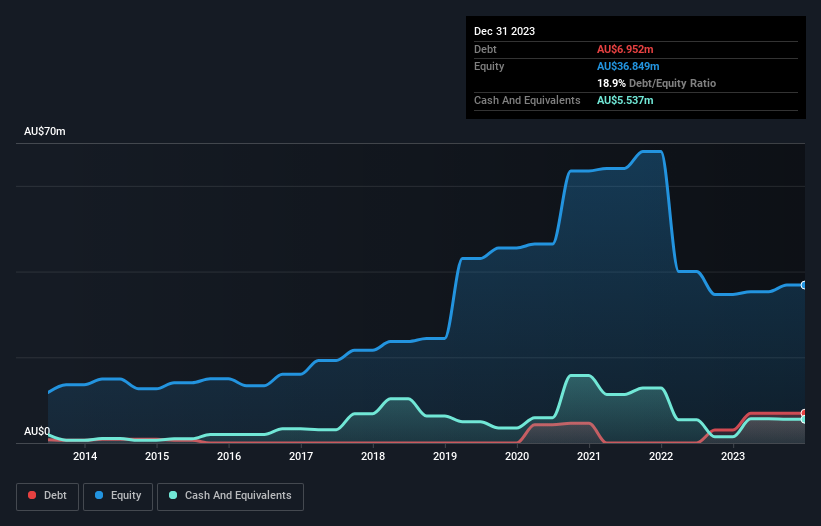The height and width of the screenshot is (526, 821).
Task: Click the teal Cash endpoint marker
Action: click(x=804, y=420)
